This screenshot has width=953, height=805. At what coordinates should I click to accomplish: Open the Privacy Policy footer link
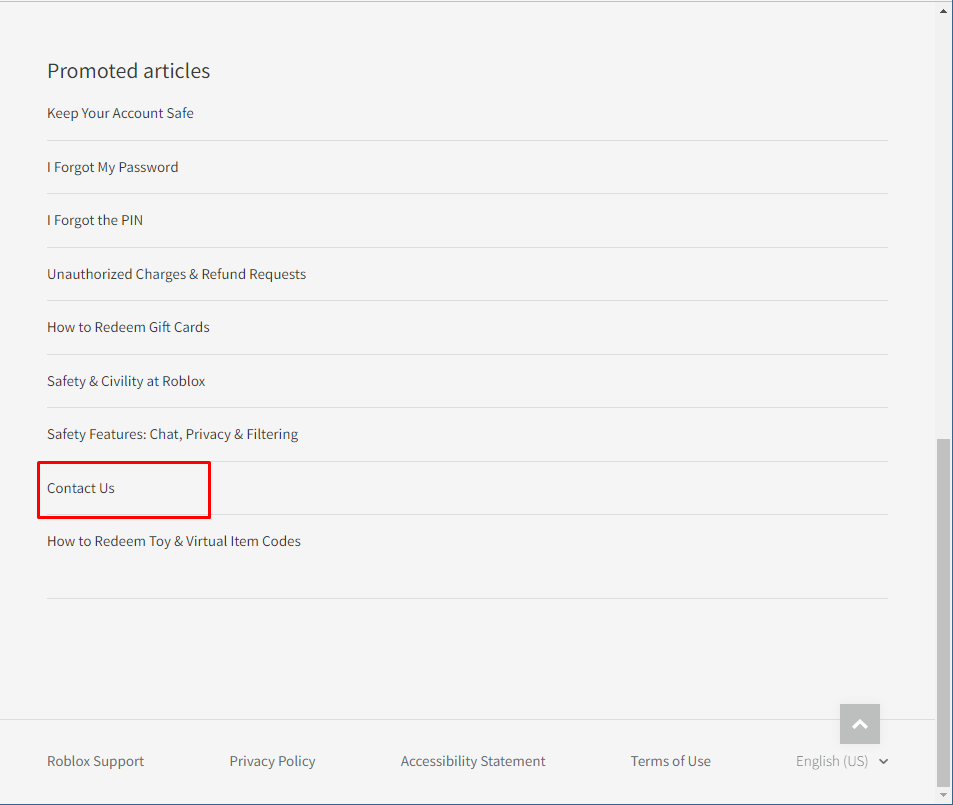[272, 761]
